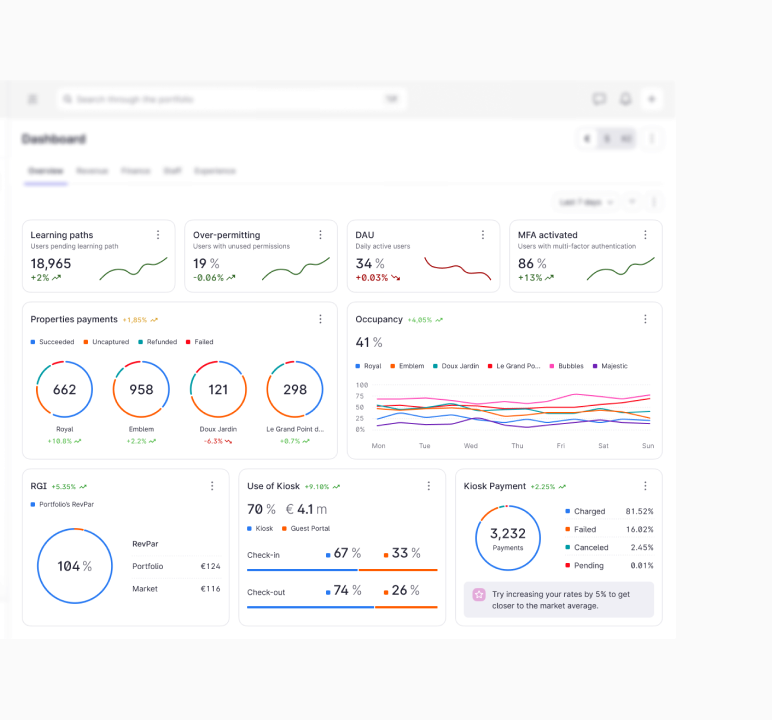Open the Over-permitting card three-dot menu
772x720 pixels.
coord(320,235)
